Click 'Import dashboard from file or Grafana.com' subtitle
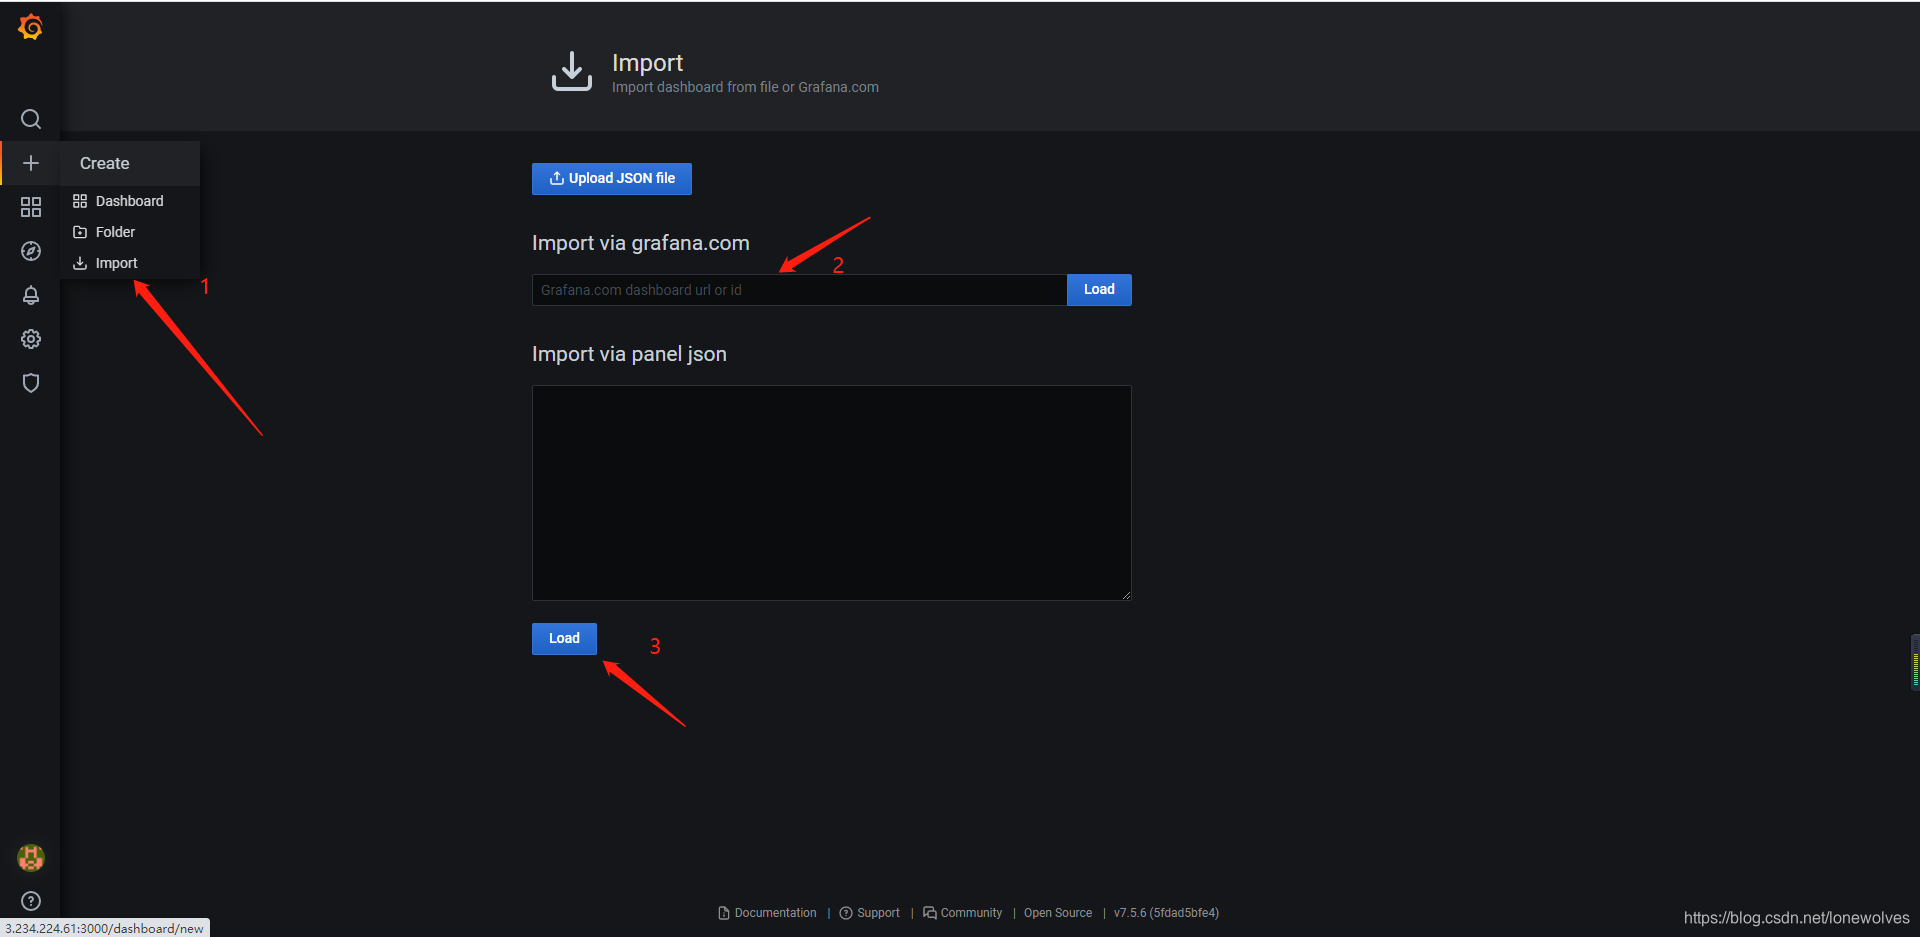 coord(745,87)
